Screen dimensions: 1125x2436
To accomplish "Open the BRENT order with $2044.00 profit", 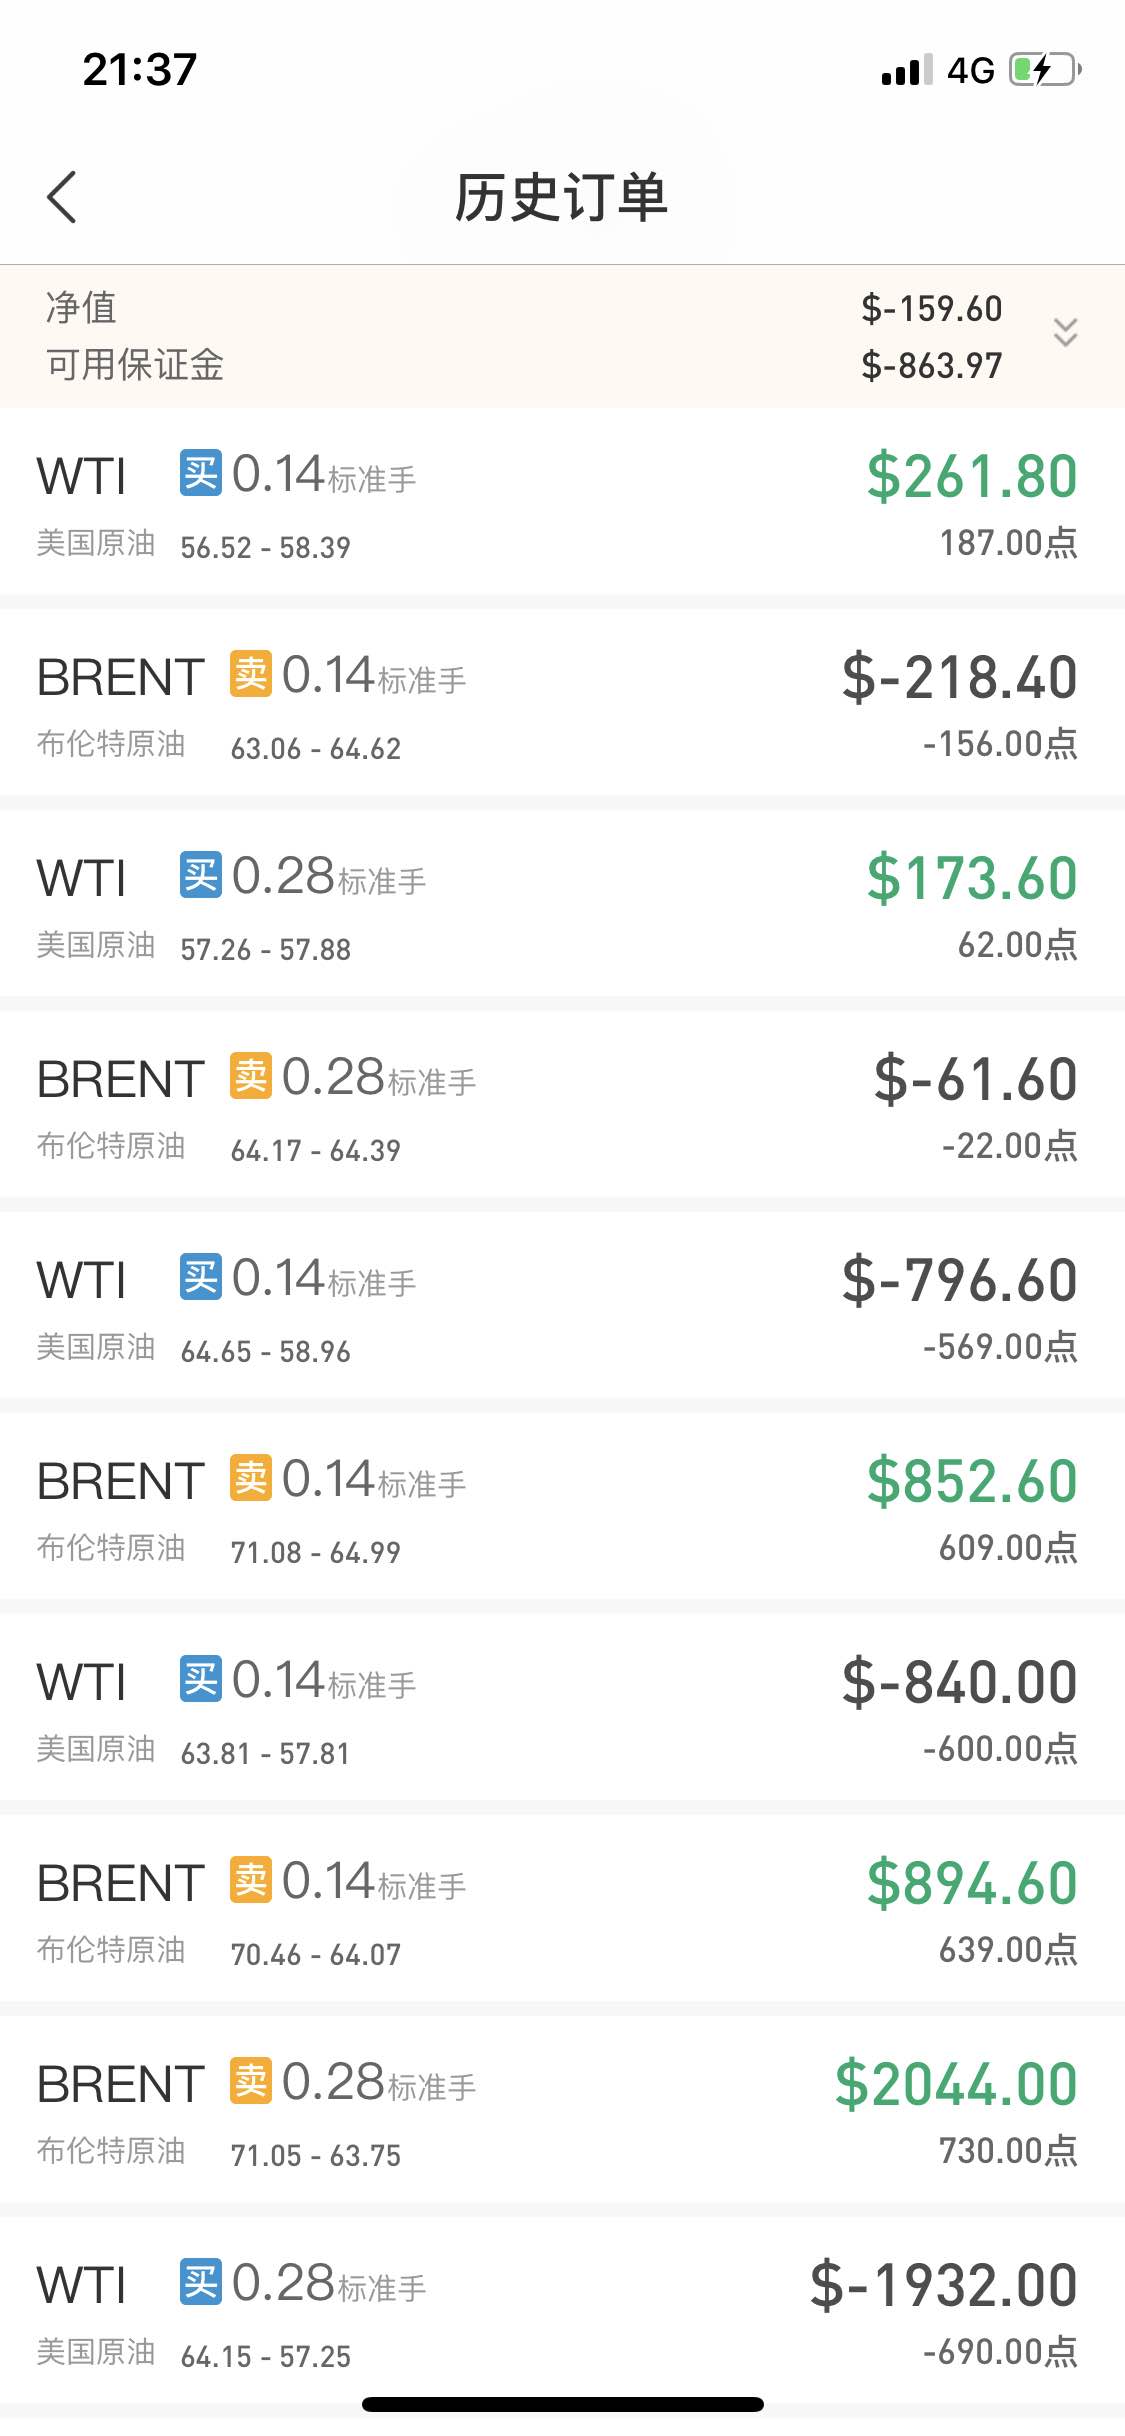I will pyautogui.click(x=562, y=2111).
